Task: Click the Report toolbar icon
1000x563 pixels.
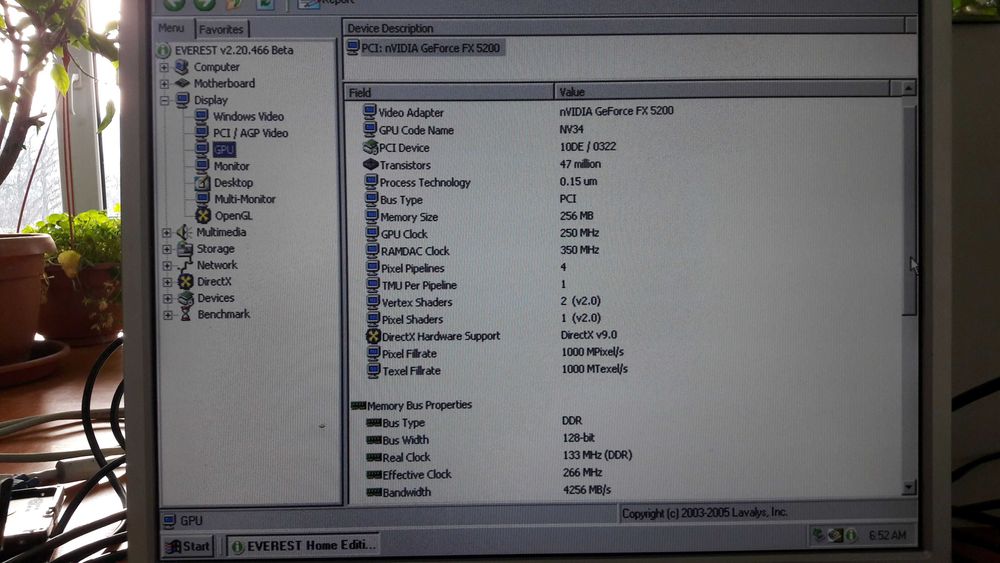Action: [x=309, y=3]
